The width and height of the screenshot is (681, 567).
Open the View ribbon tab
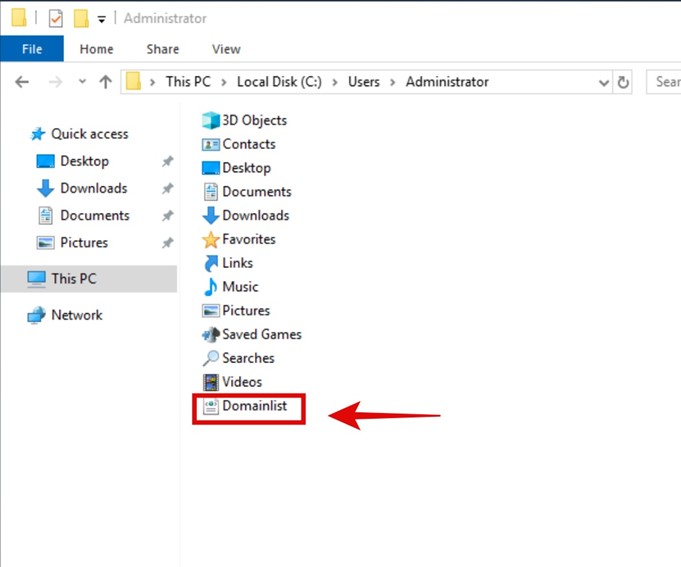coord(226,49)
